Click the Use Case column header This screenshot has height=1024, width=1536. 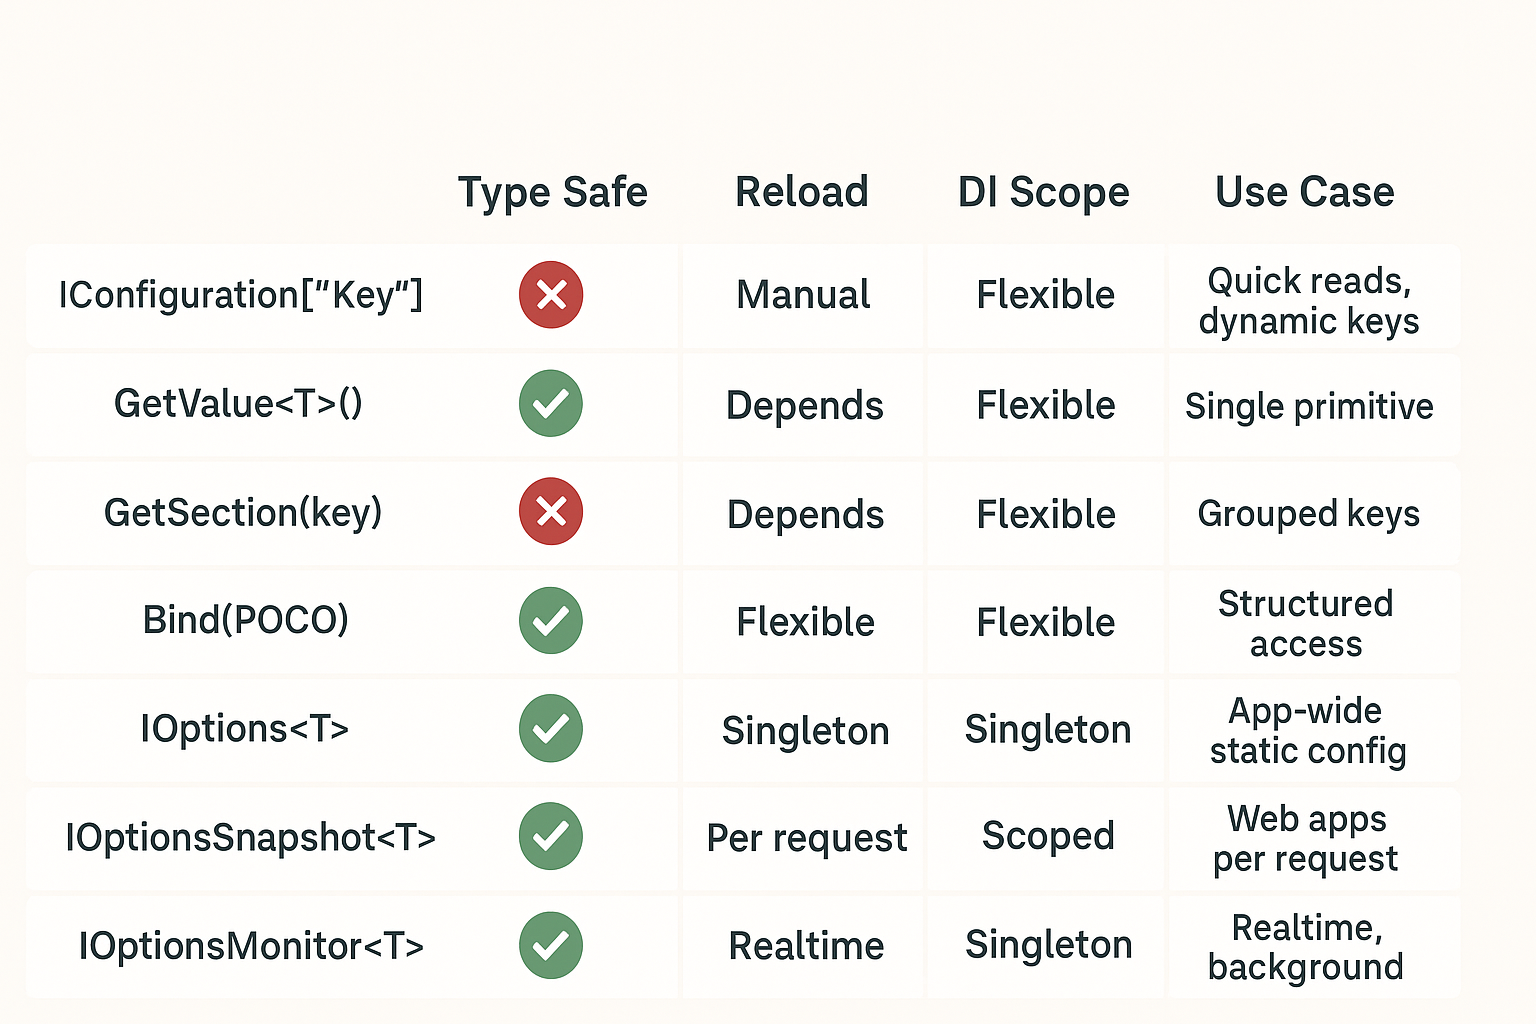pos(1305,192)
